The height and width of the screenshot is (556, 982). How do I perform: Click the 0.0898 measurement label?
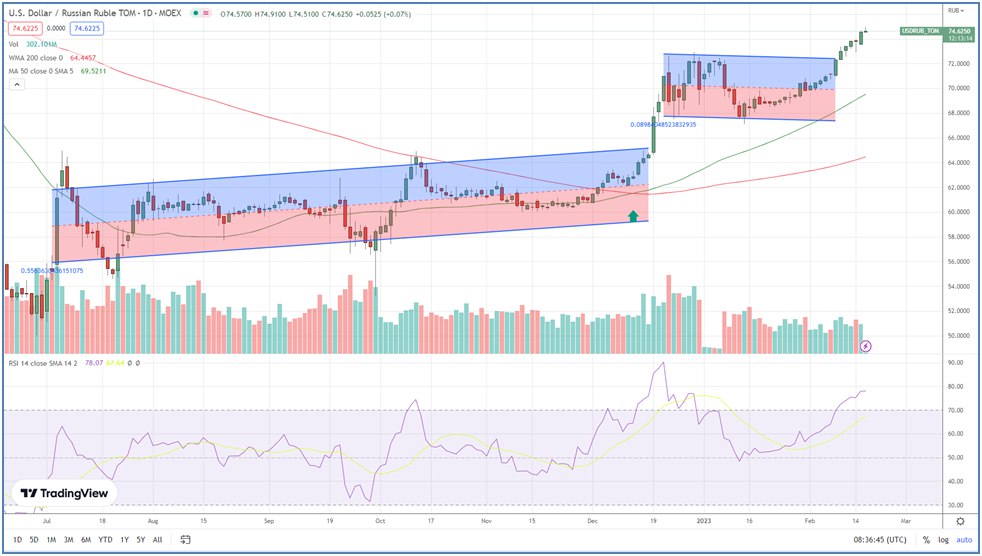[x=663, y=125]
